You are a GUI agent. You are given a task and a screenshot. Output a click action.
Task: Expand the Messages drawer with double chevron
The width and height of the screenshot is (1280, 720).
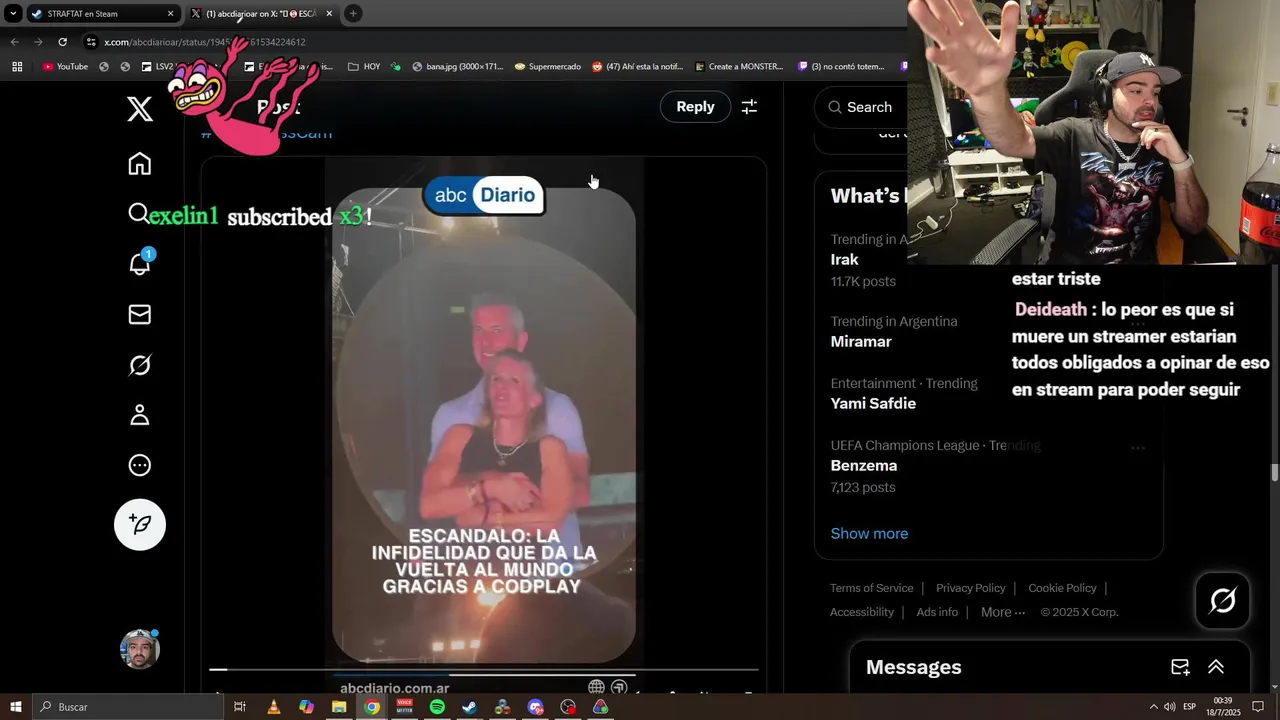point(1216,667)
